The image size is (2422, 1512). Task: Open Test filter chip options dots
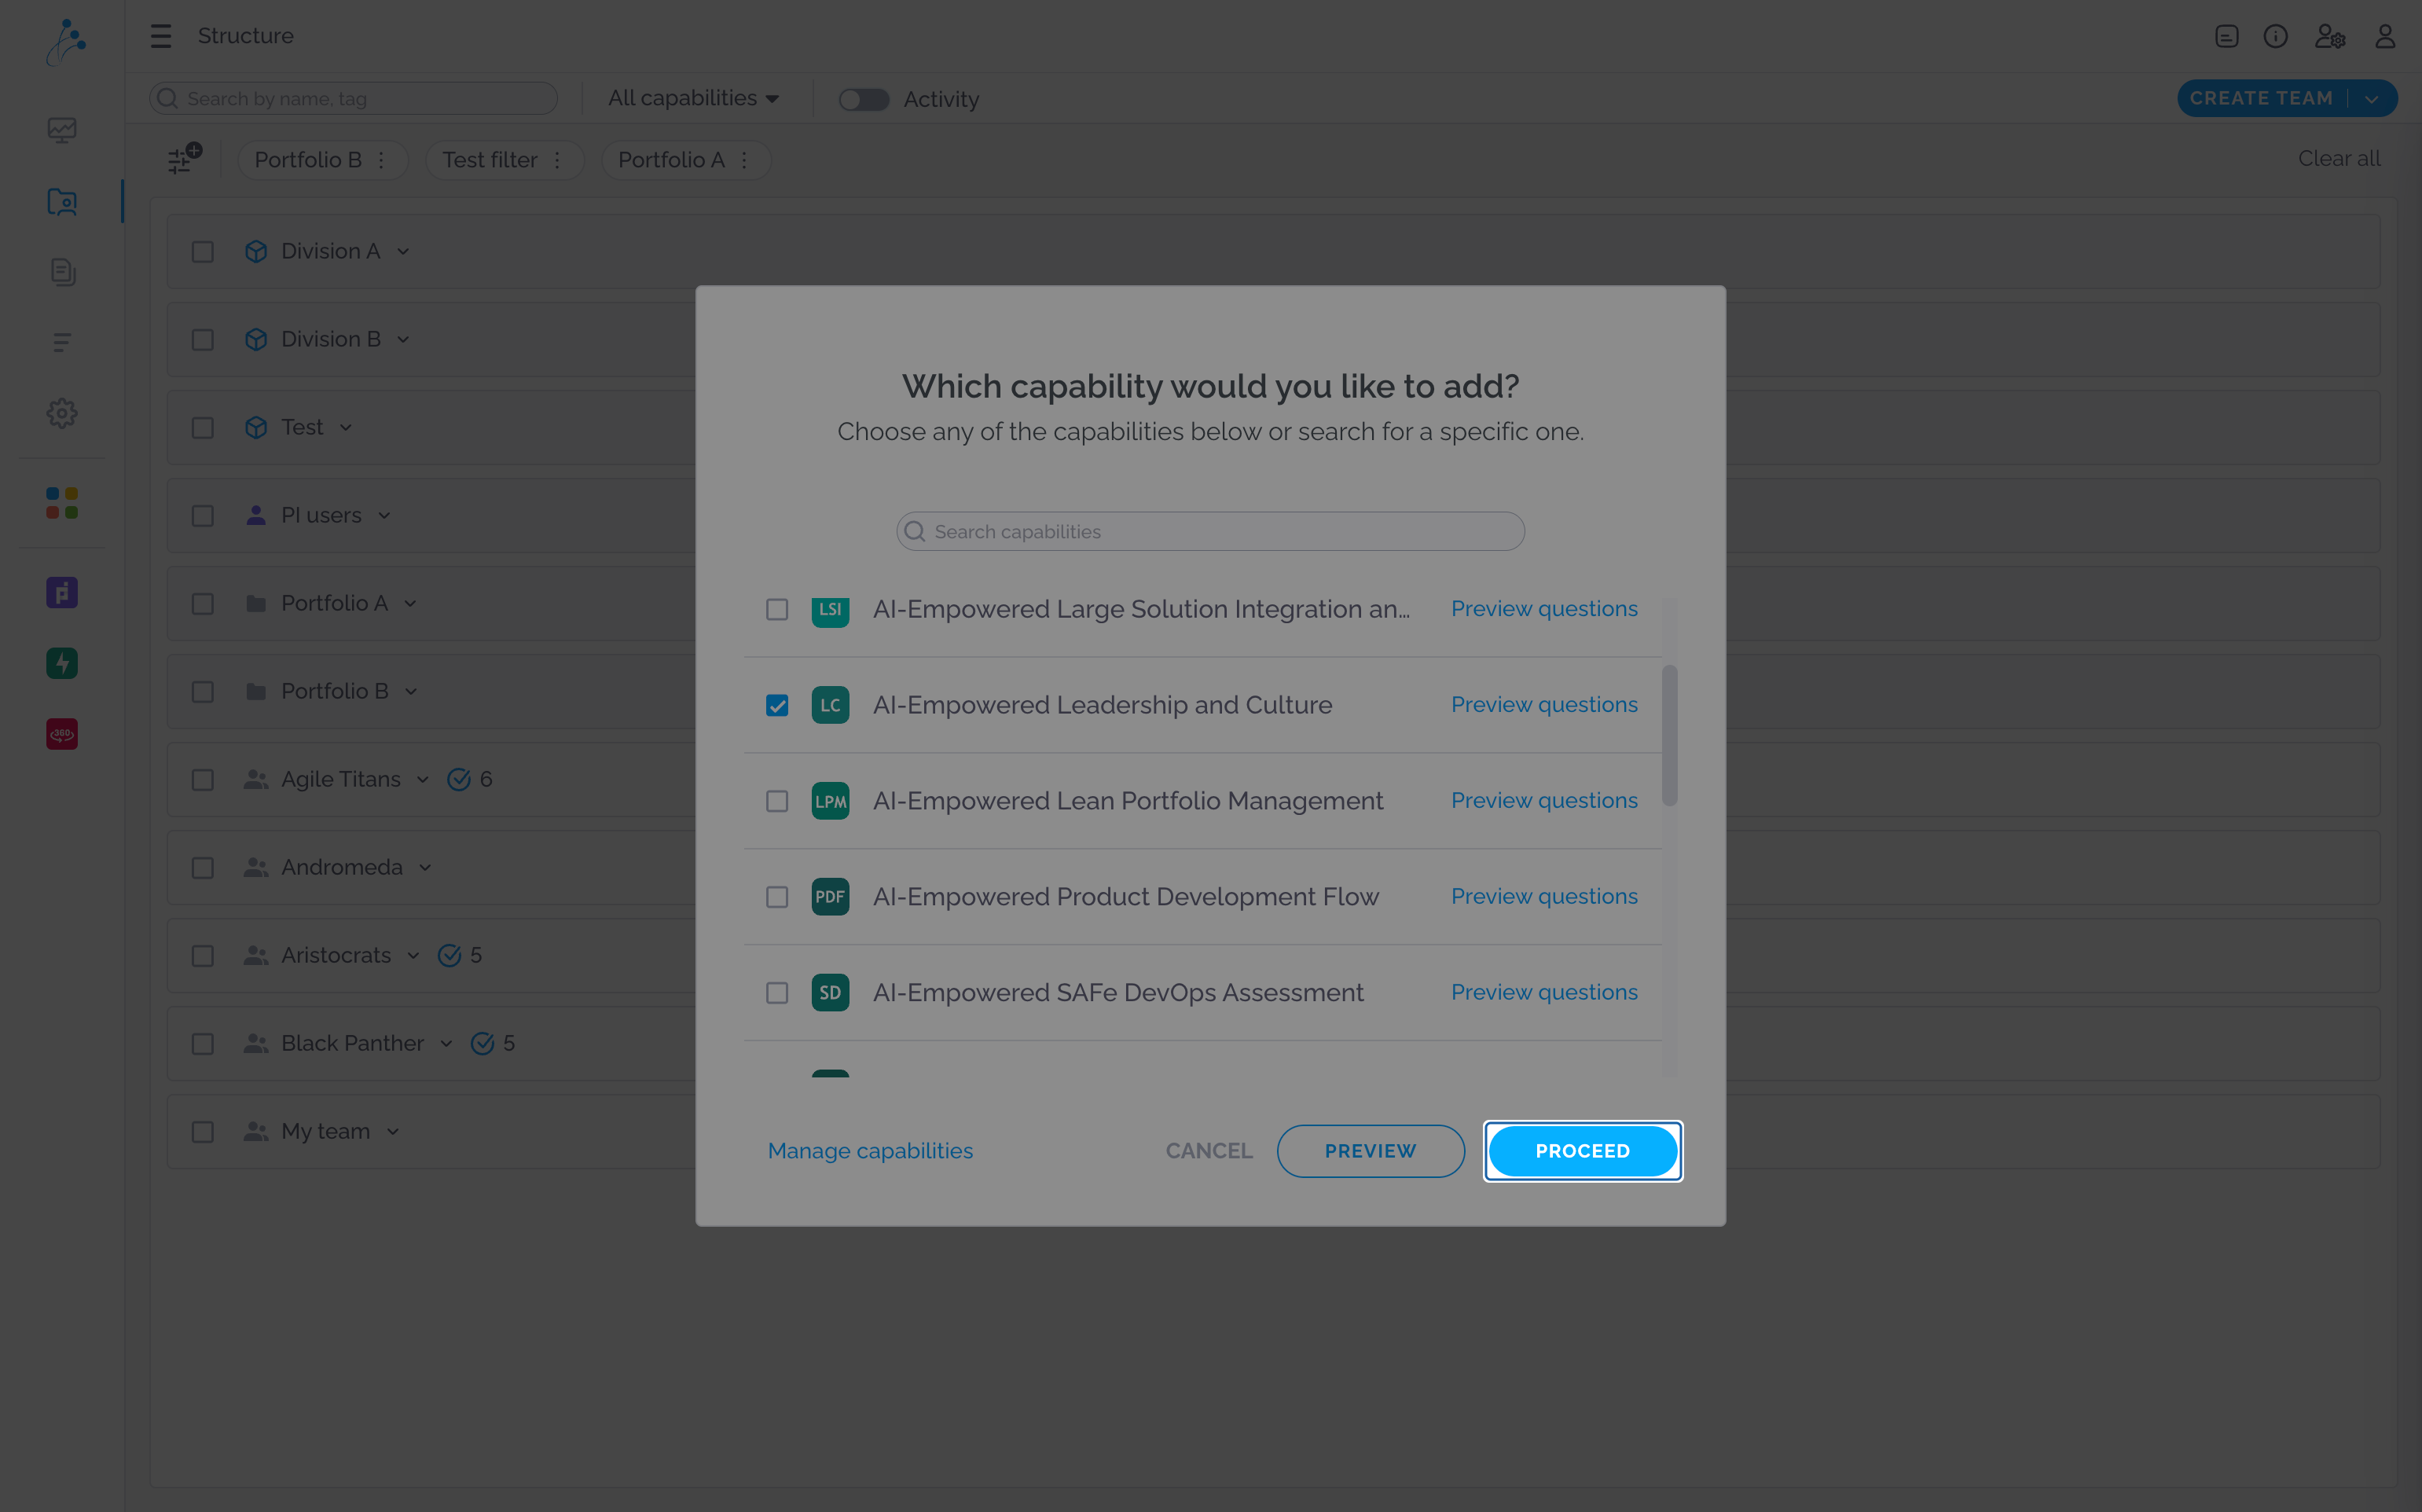tap(557, 160)
